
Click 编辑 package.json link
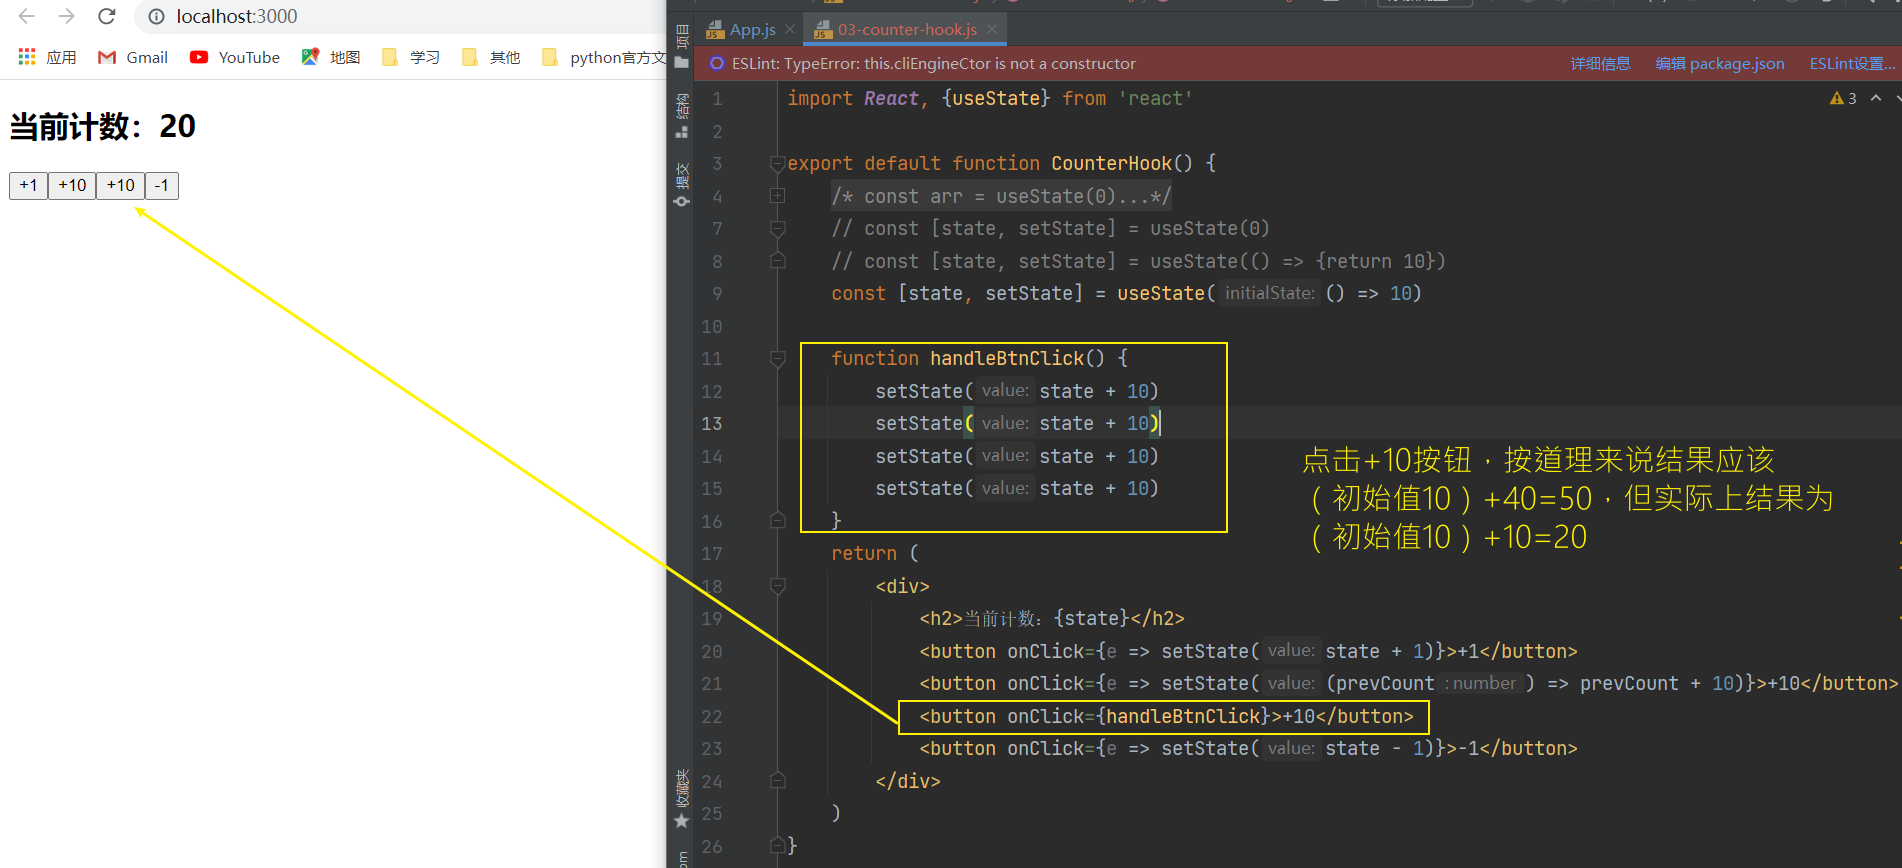[1719, 63]
